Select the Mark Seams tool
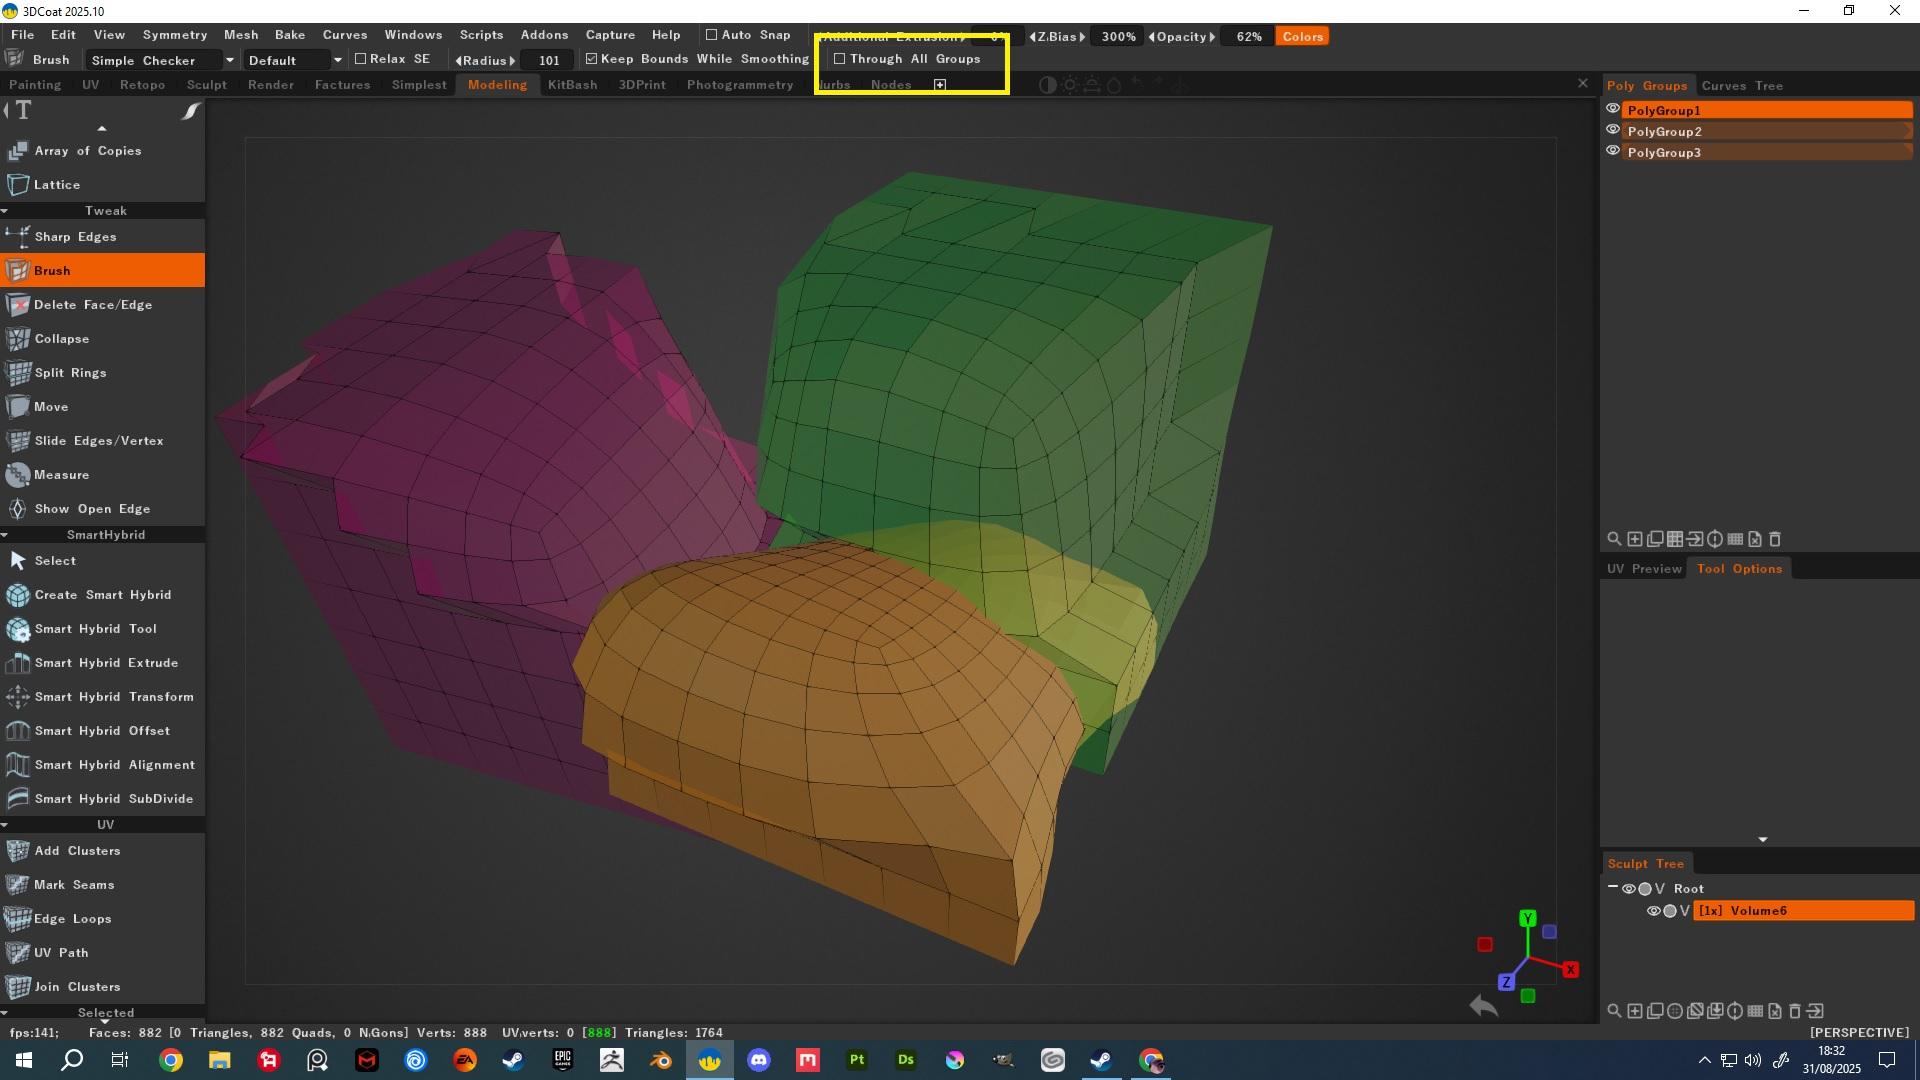The width and height of the screenshot is (1920, 1080). (74, 885)
